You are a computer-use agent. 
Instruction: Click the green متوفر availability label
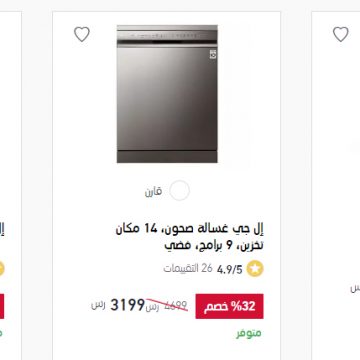pos(249,333)
